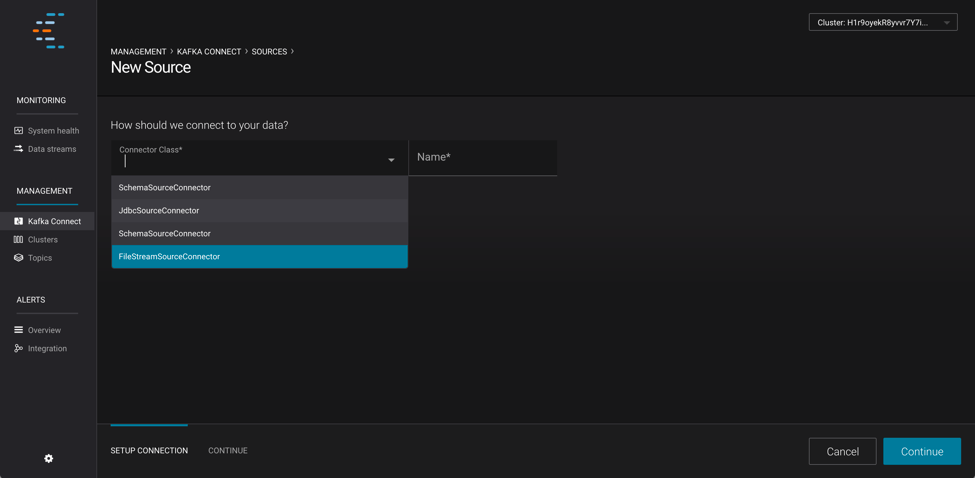The height and width of the screenshot is (478, 975).
Task: Click the Topics layers icon
Action: (x=19, y=257)
